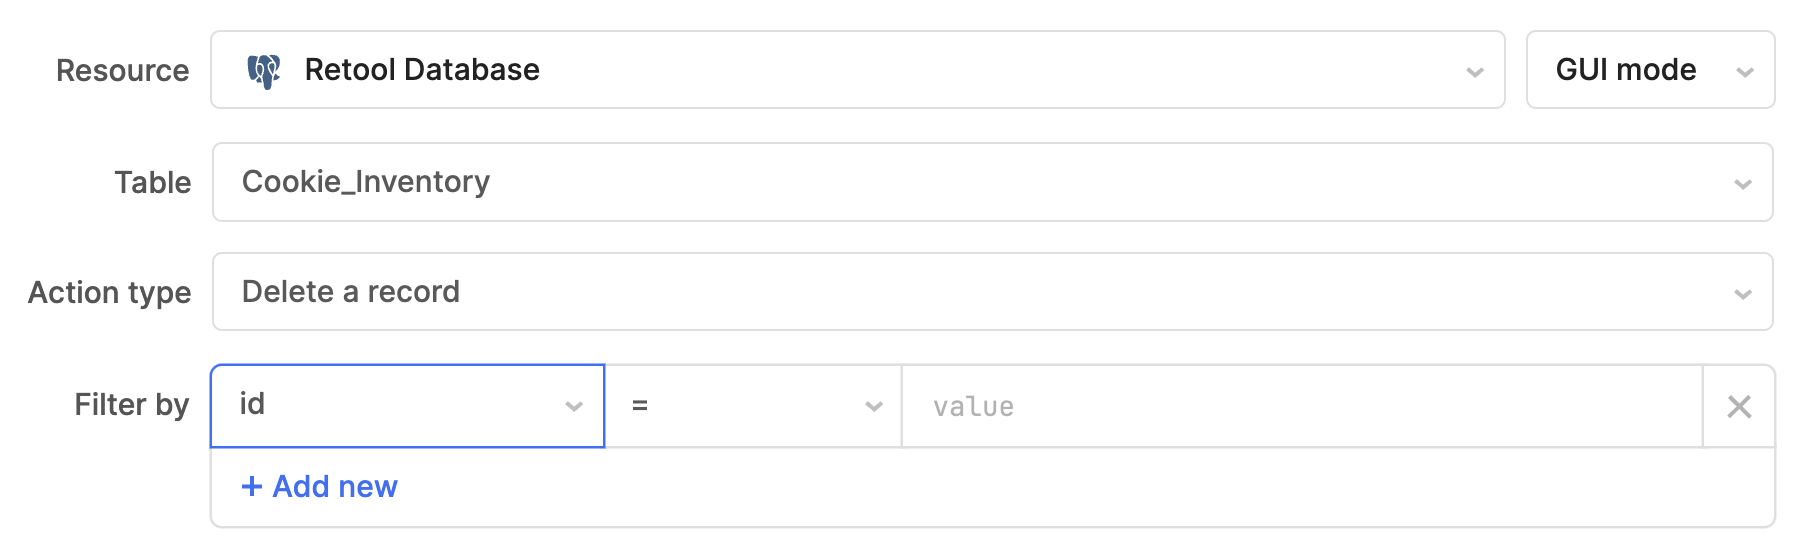This screenshot has height=560, width=1814.
Task: Click the Add new filter link
Action: coord(320,487)
